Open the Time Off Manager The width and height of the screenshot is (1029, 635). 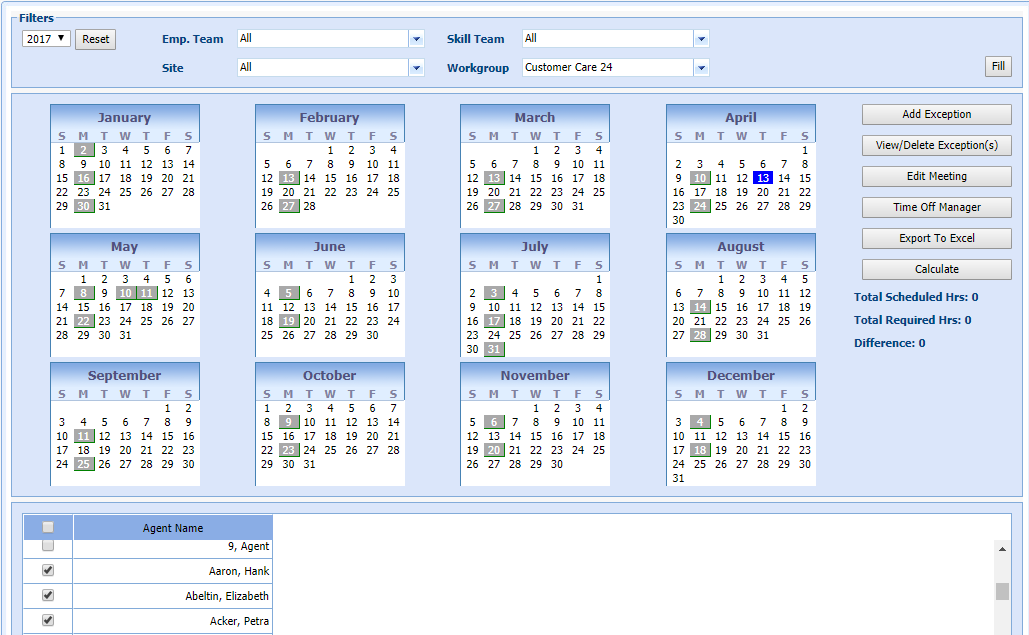936,208
